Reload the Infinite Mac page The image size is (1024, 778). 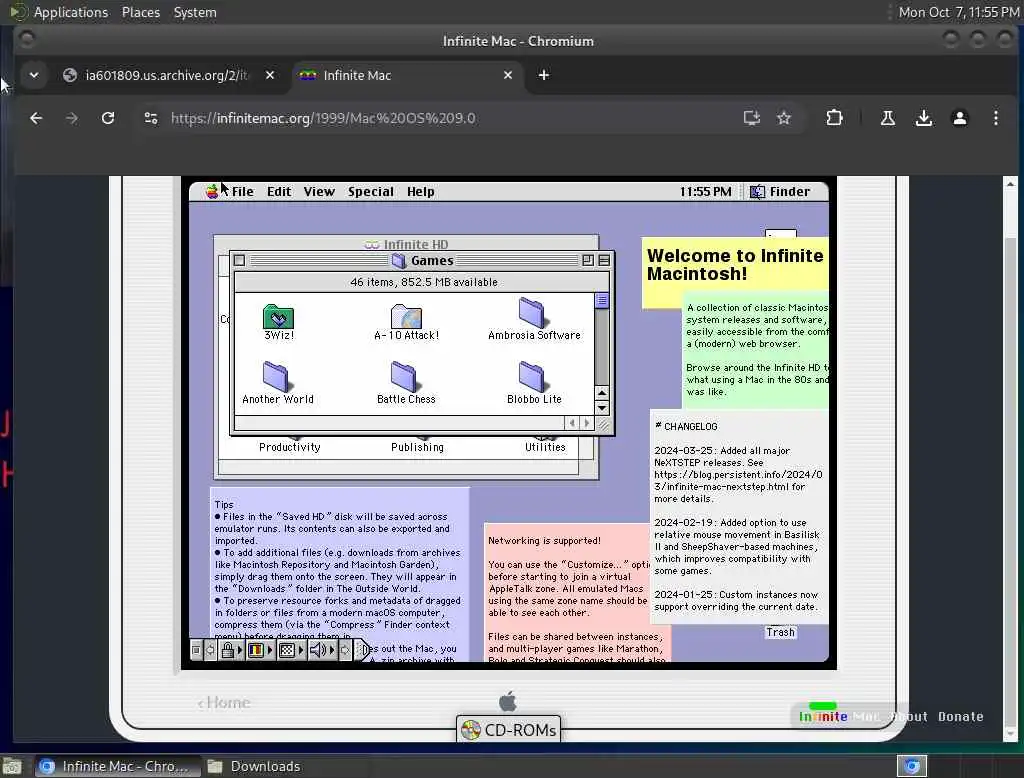pyautogui.click(x=108, y=118)
